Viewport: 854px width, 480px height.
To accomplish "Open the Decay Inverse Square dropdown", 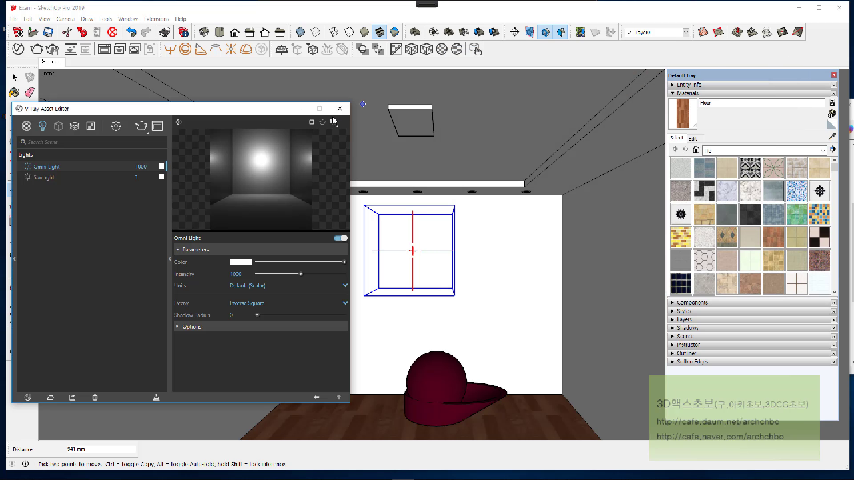I will click(x=288, y=303).
